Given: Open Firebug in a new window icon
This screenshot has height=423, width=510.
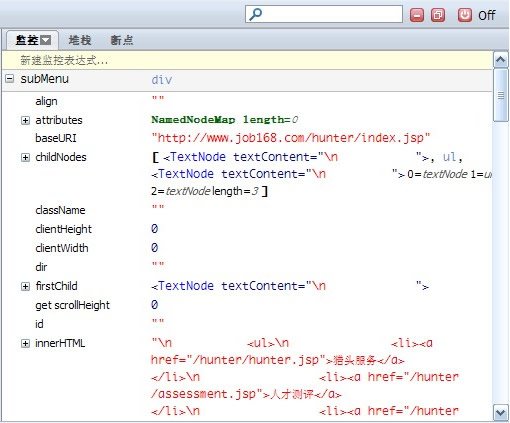Looking at the screenshot, I should click(438, 15).
